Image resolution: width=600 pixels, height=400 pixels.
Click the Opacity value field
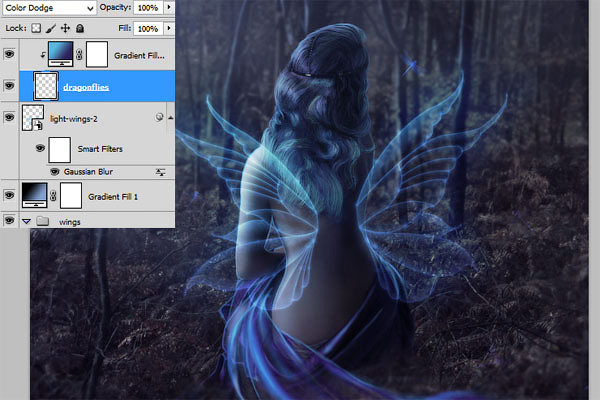click(148, 7)
